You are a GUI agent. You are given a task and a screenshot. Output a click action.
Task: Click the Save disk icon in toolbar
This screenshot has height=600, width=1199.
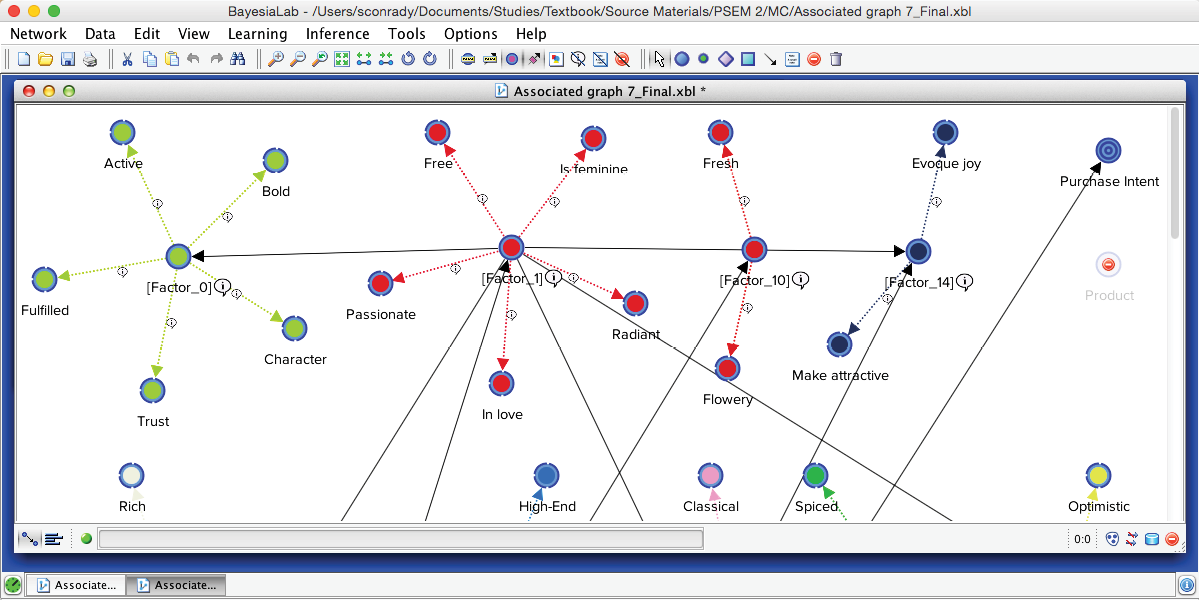click(x=68, y=59)
